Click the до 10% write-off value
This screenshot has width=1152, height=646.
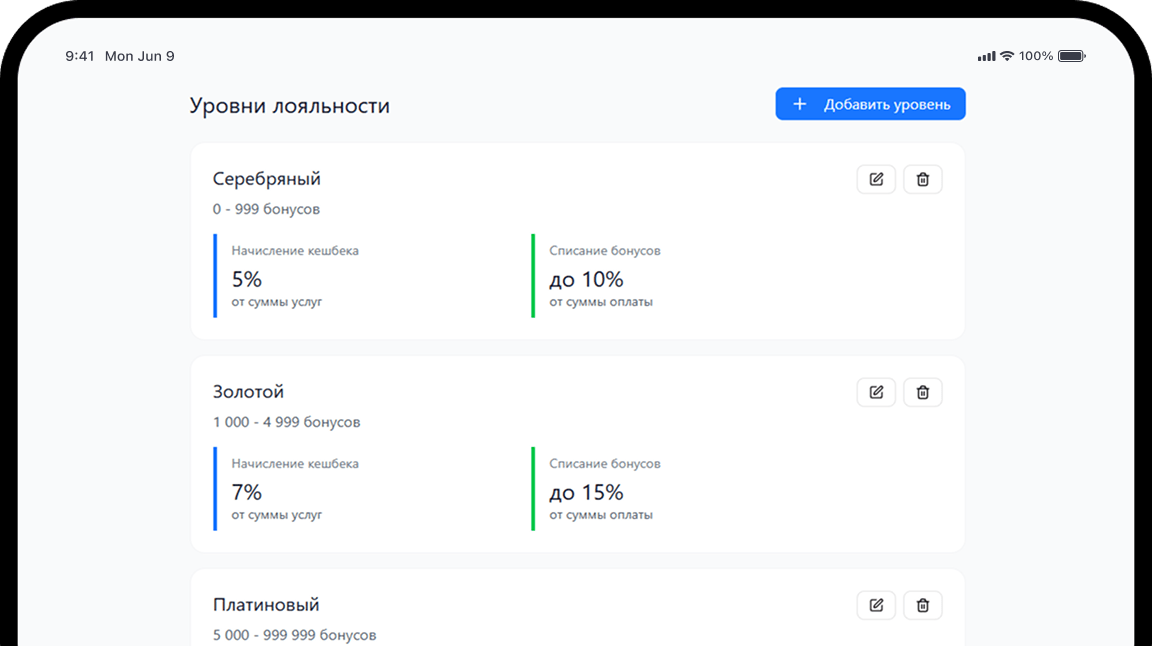point(586,279)
